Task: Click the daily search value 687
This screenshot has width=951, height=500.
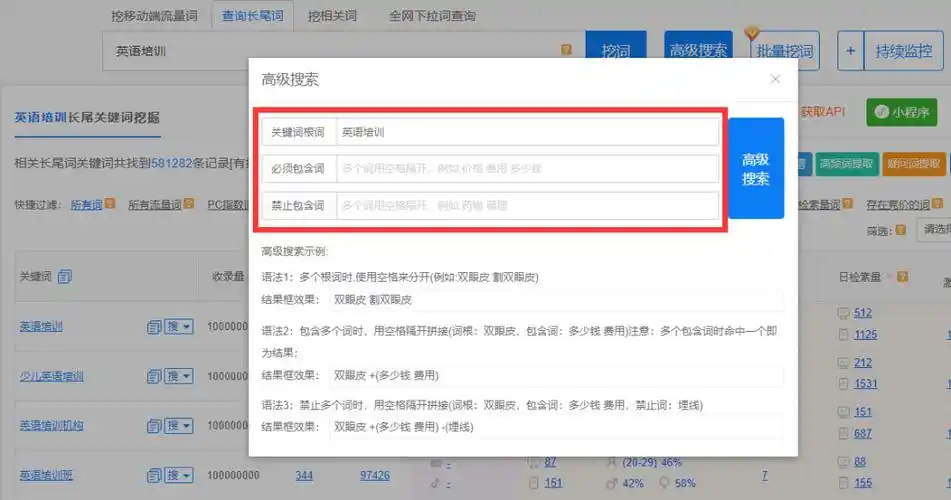Action: tap(863, 433)
